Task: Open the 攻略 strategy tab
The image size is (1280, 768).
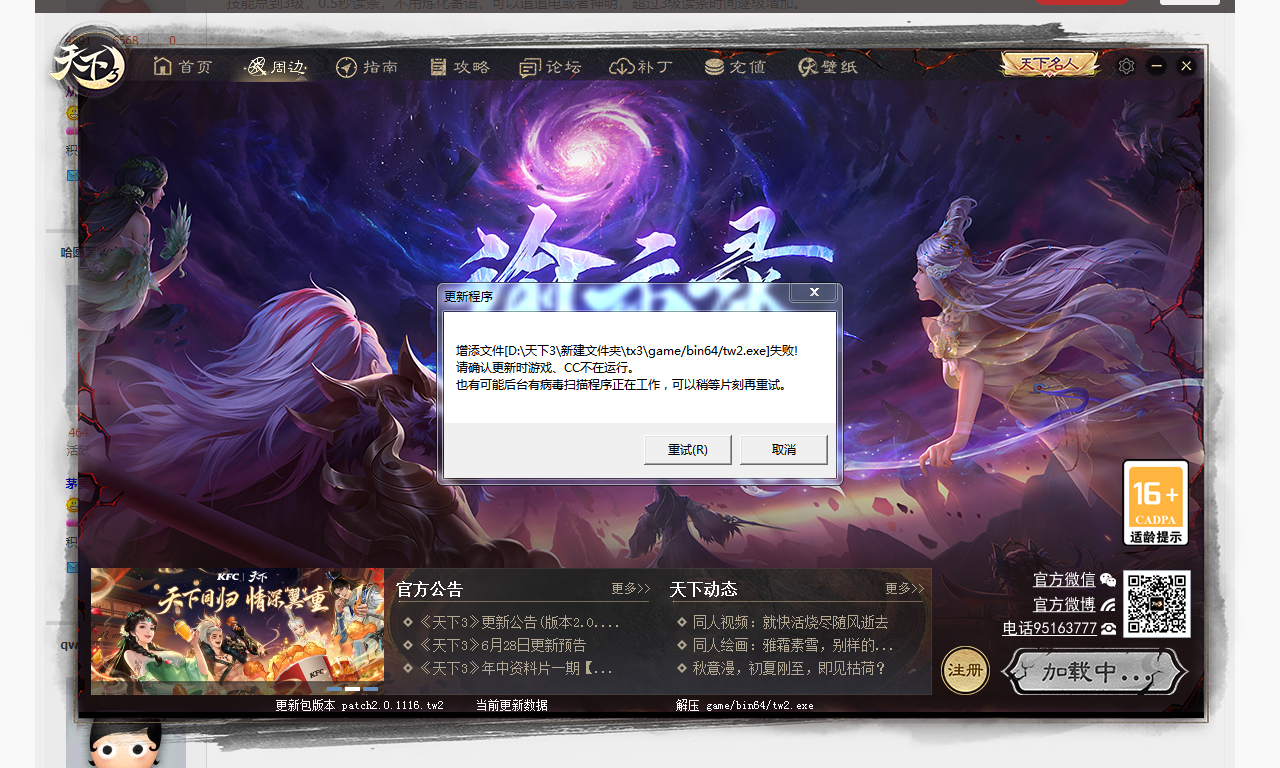Action: pyautogui.click(x=459, y=67)
